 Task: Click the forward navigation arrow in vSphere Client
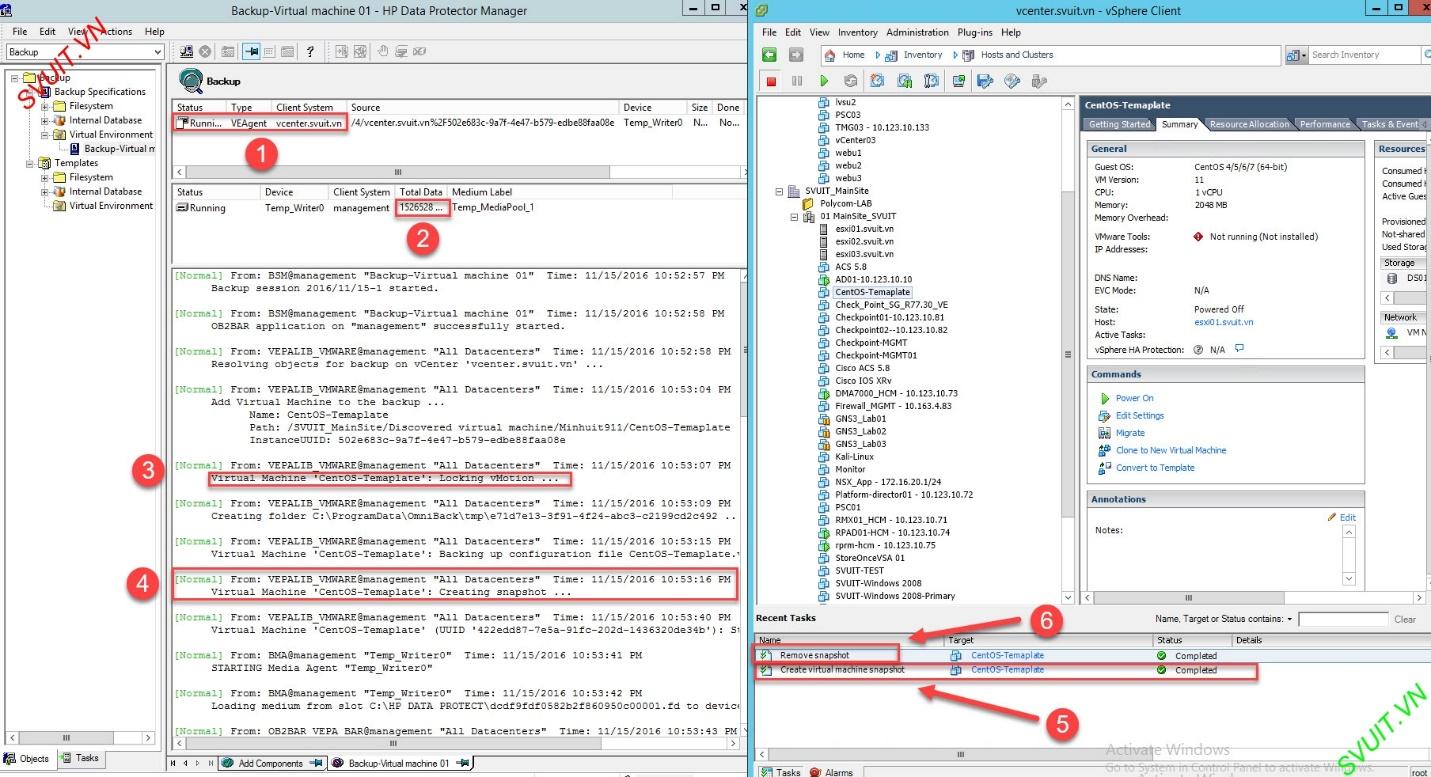coord(796,55)
